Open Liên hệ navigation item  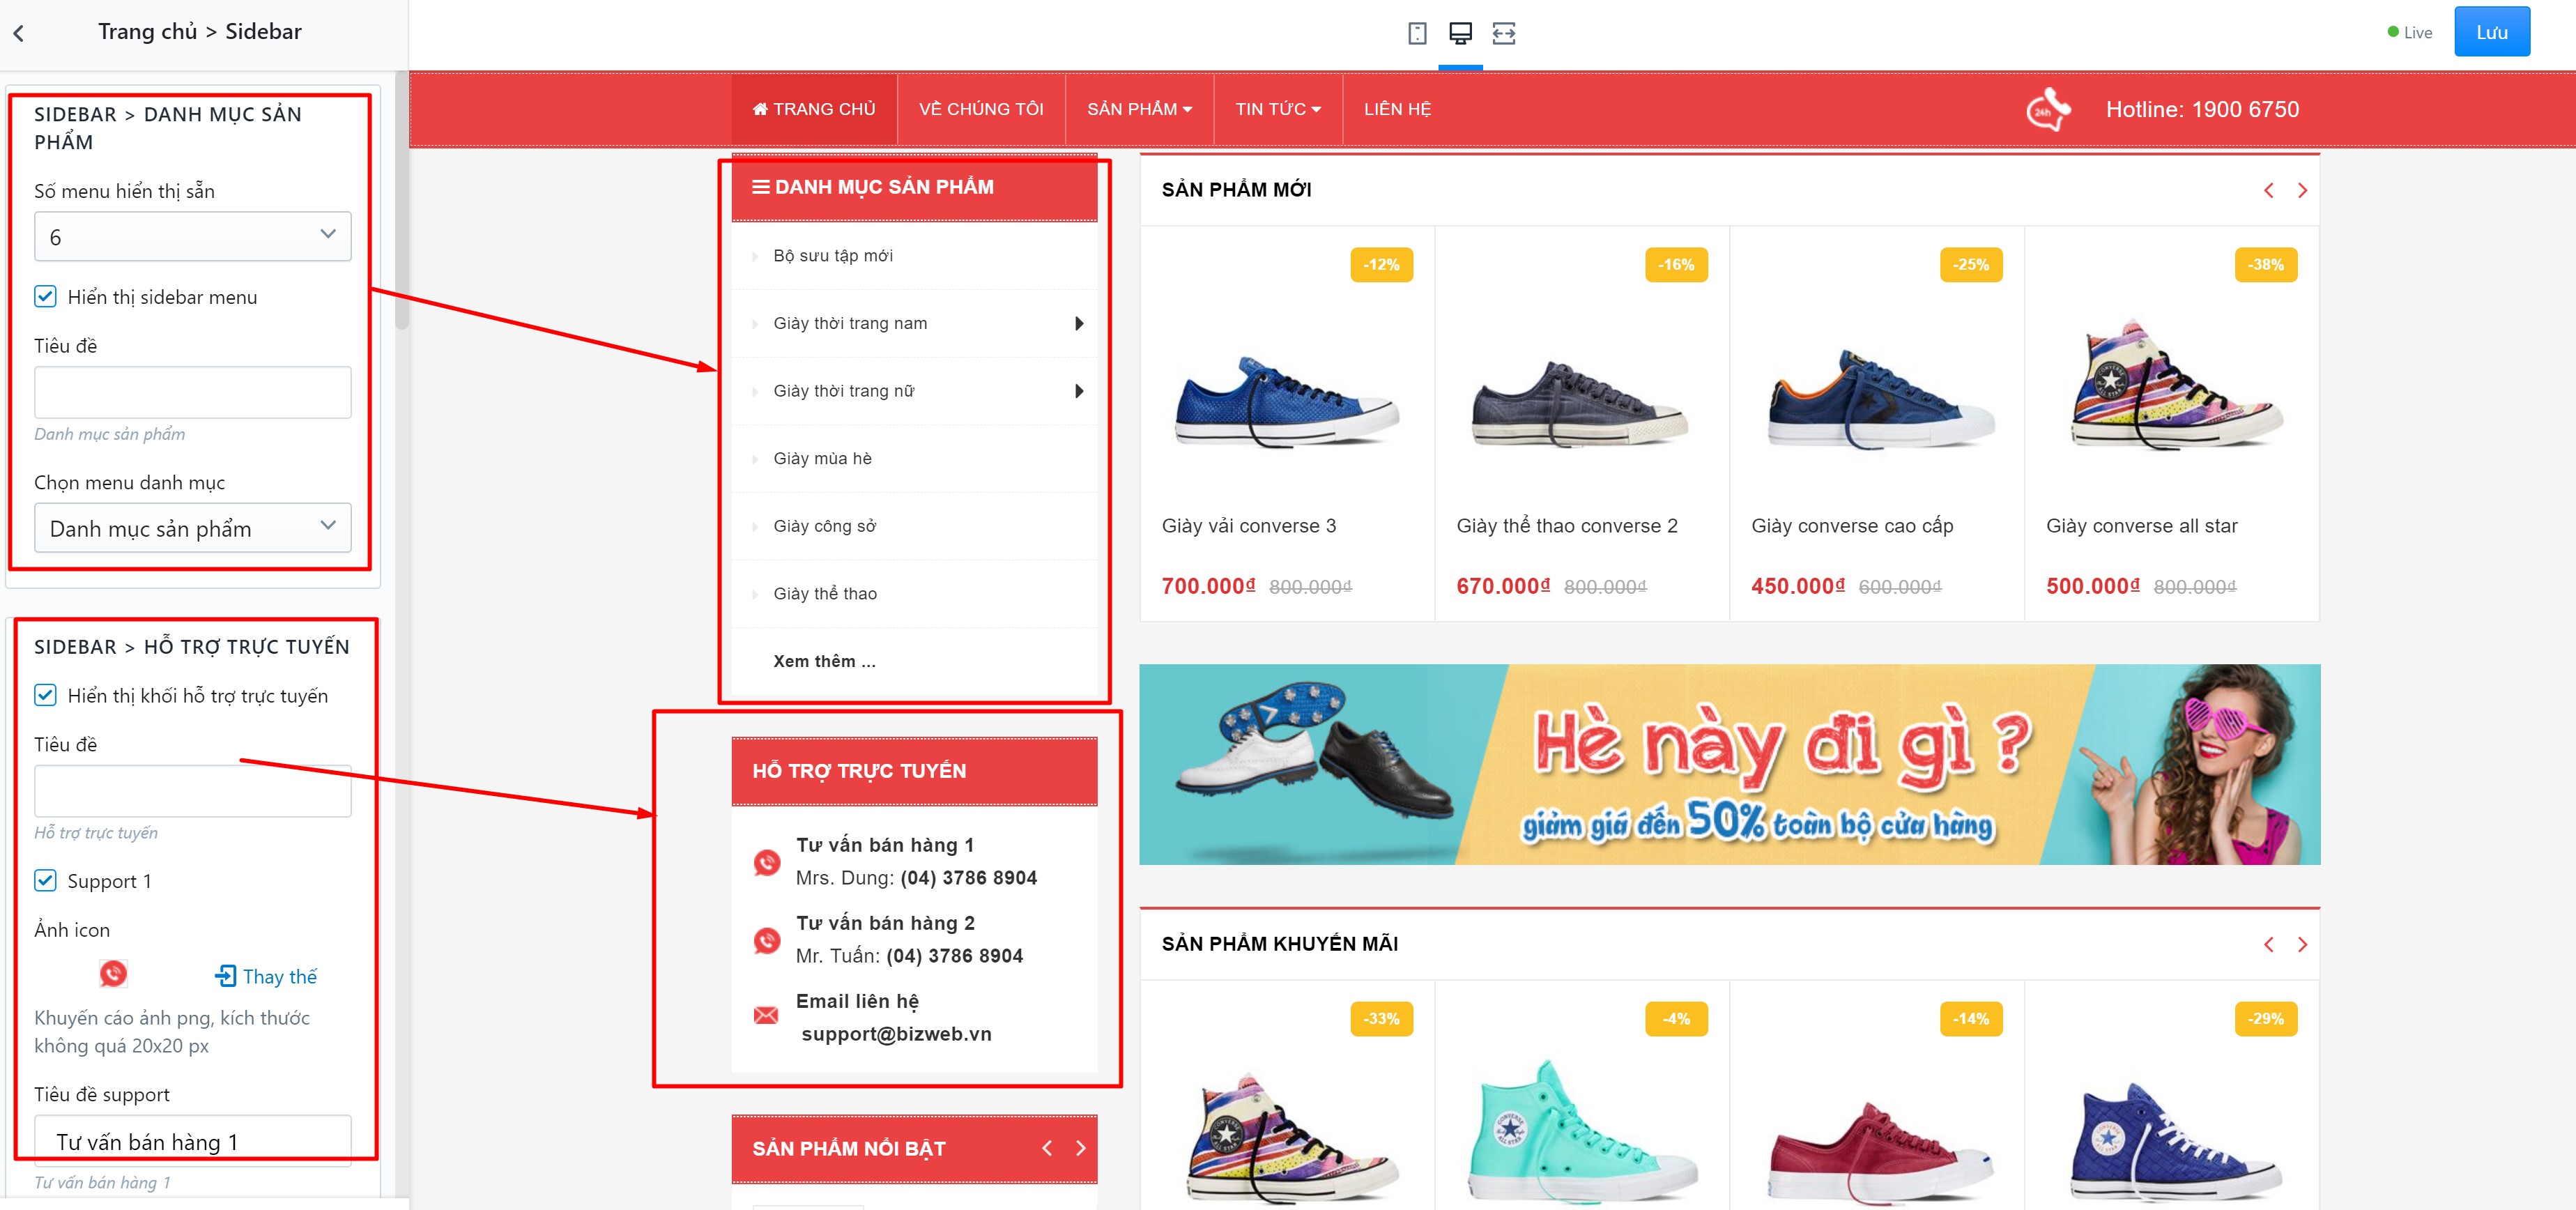pyautogui.click(x=1397, y=109)
